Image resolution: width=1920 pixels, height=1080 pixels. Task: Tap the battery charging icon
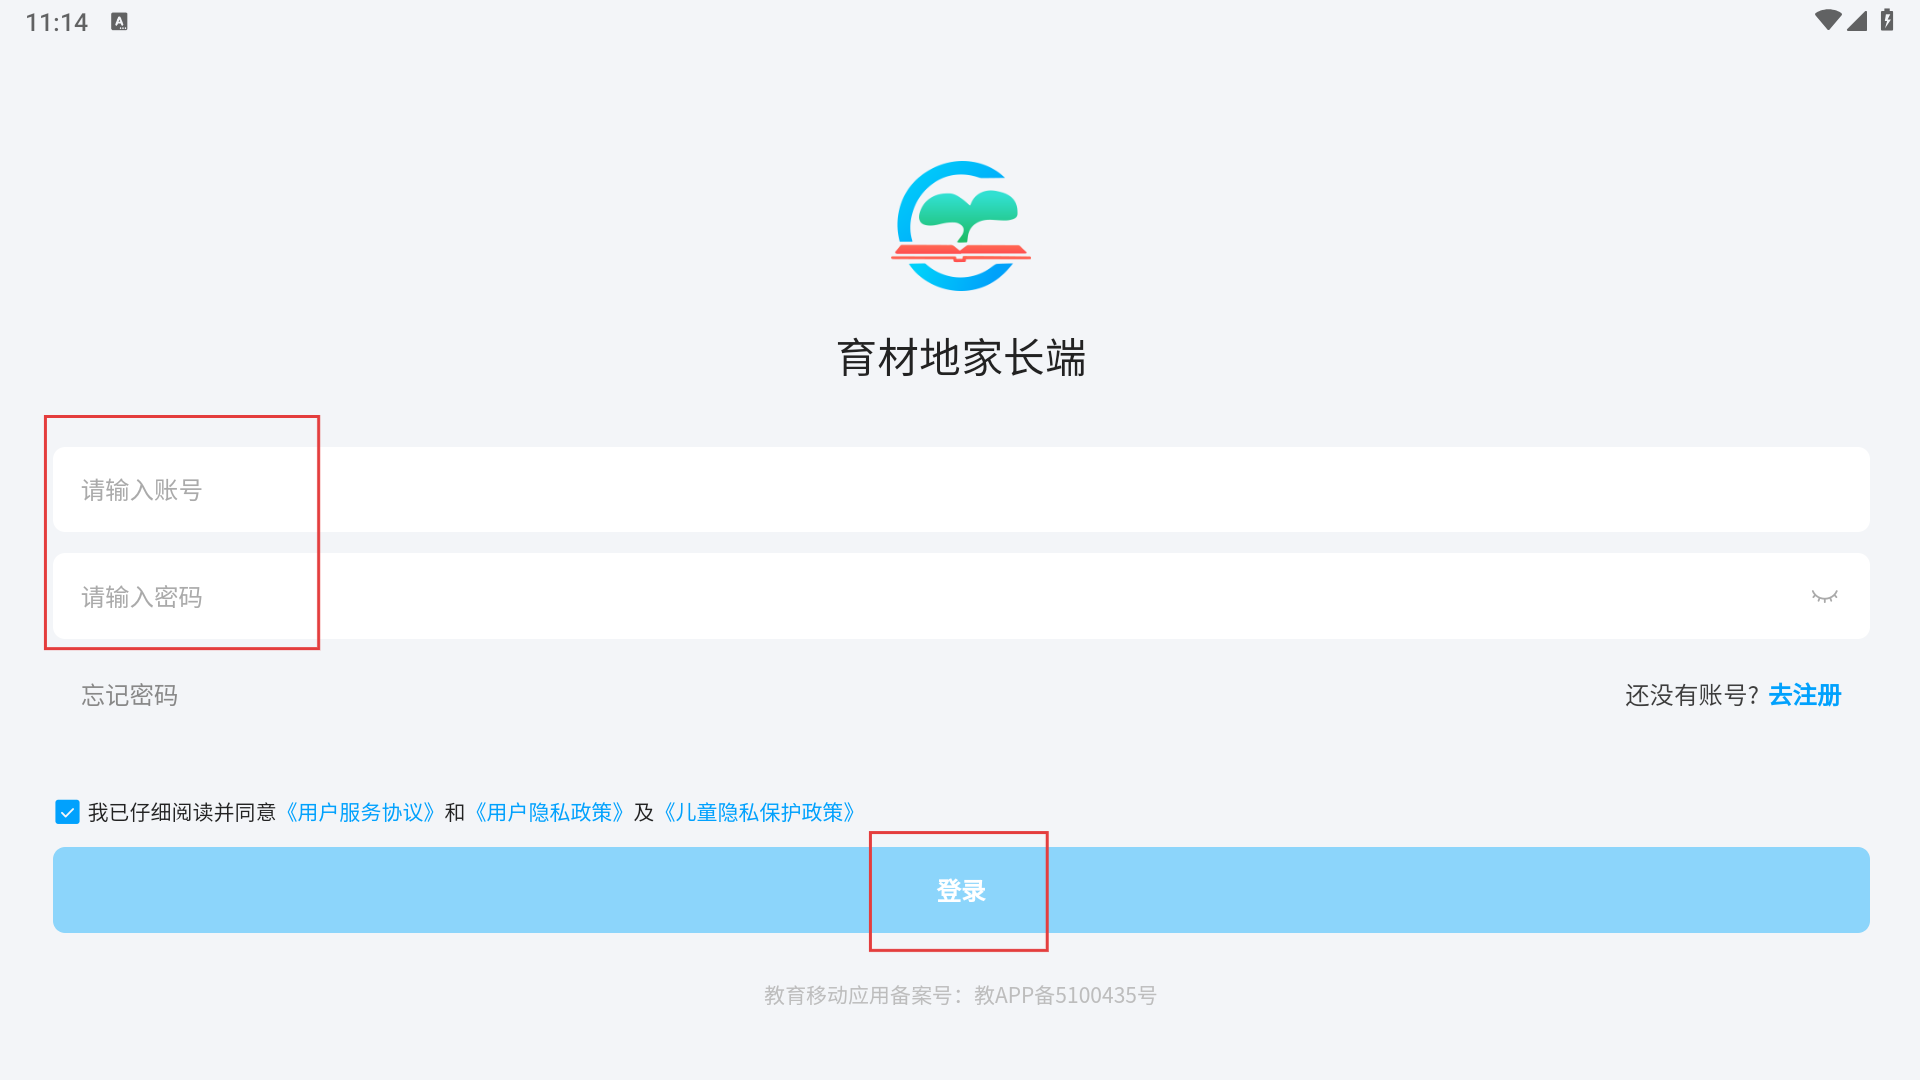point(1887,20)
